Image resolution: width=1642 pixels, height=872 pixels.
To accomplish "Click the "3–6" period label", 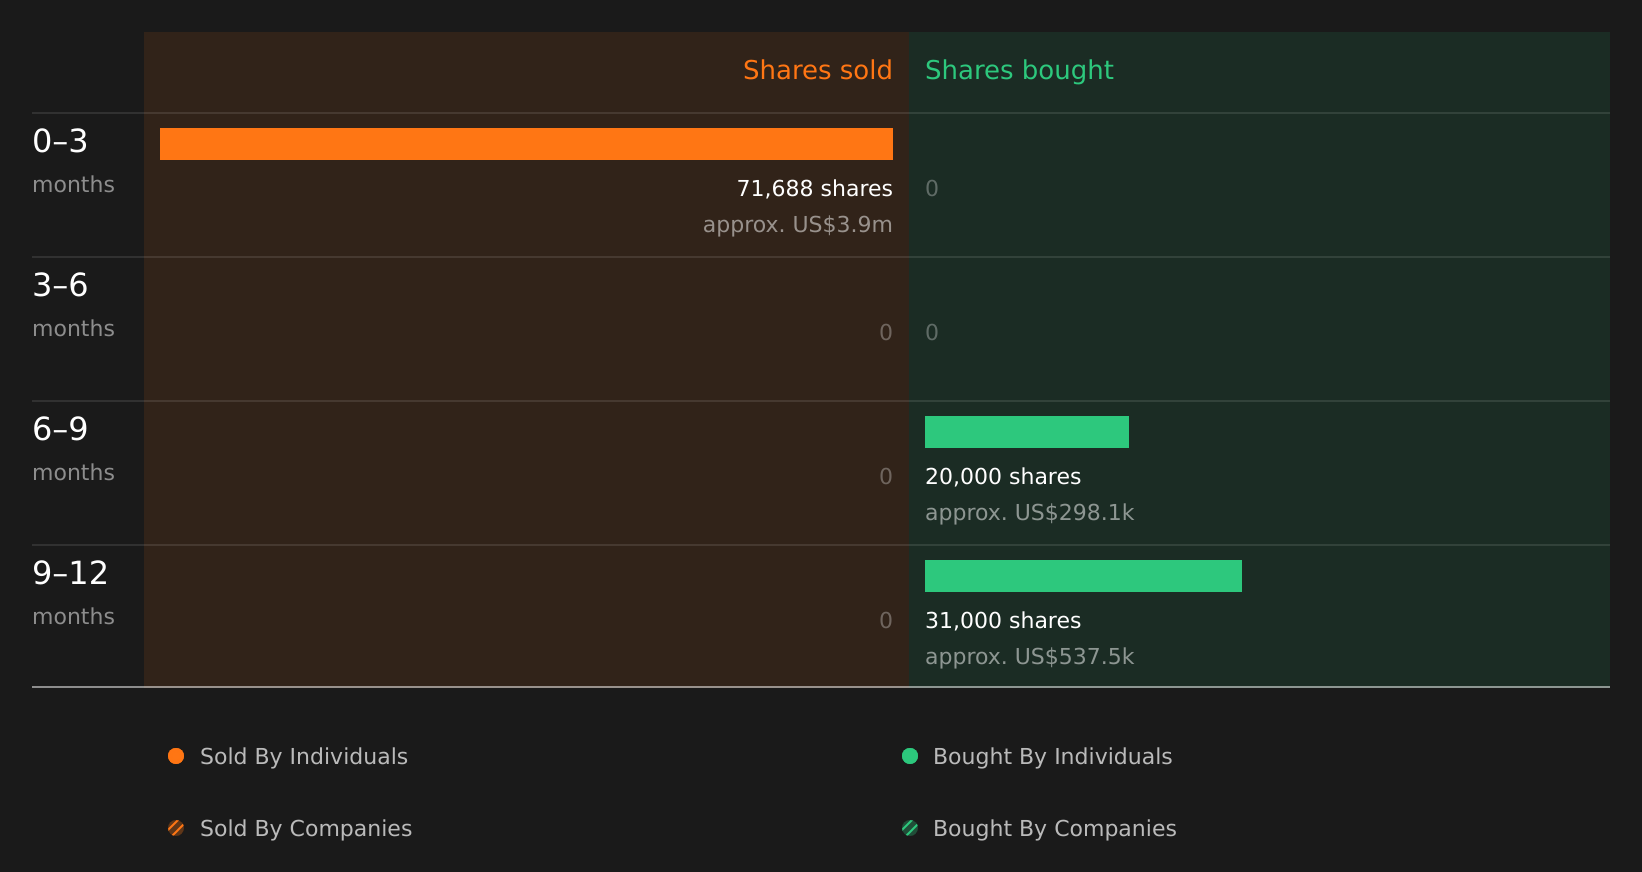I will (60, 285).
